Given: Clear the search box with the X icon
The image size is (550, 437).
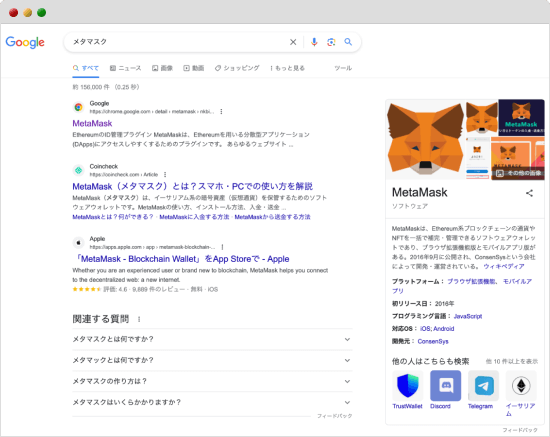Looking at the screenshot, I should tap(293, 42).
